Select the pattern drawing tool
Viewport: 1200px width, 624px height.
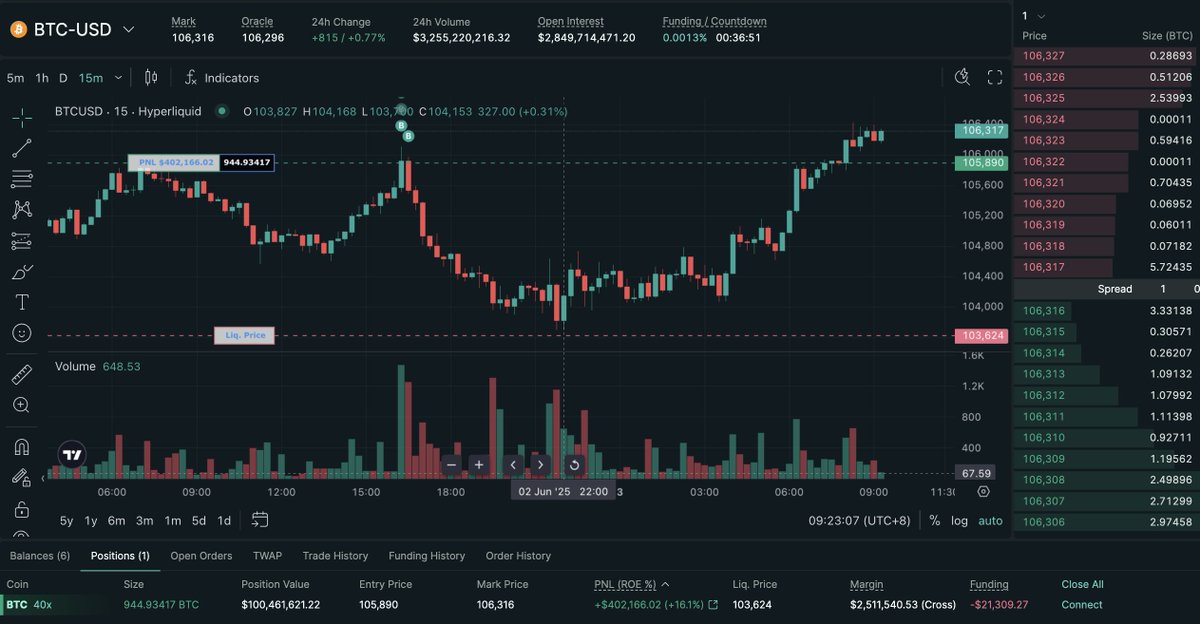[21, 210]
